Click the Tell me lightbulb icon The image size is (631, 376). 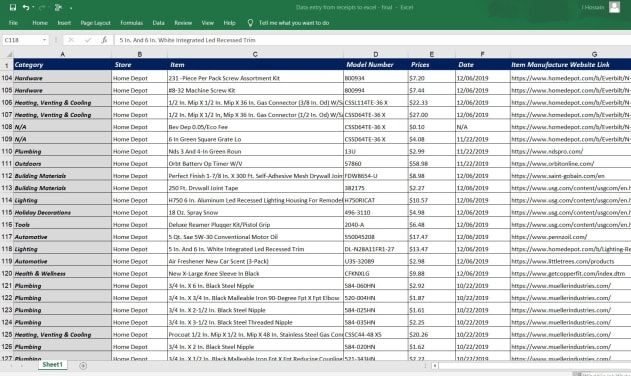tap(250, 23)
